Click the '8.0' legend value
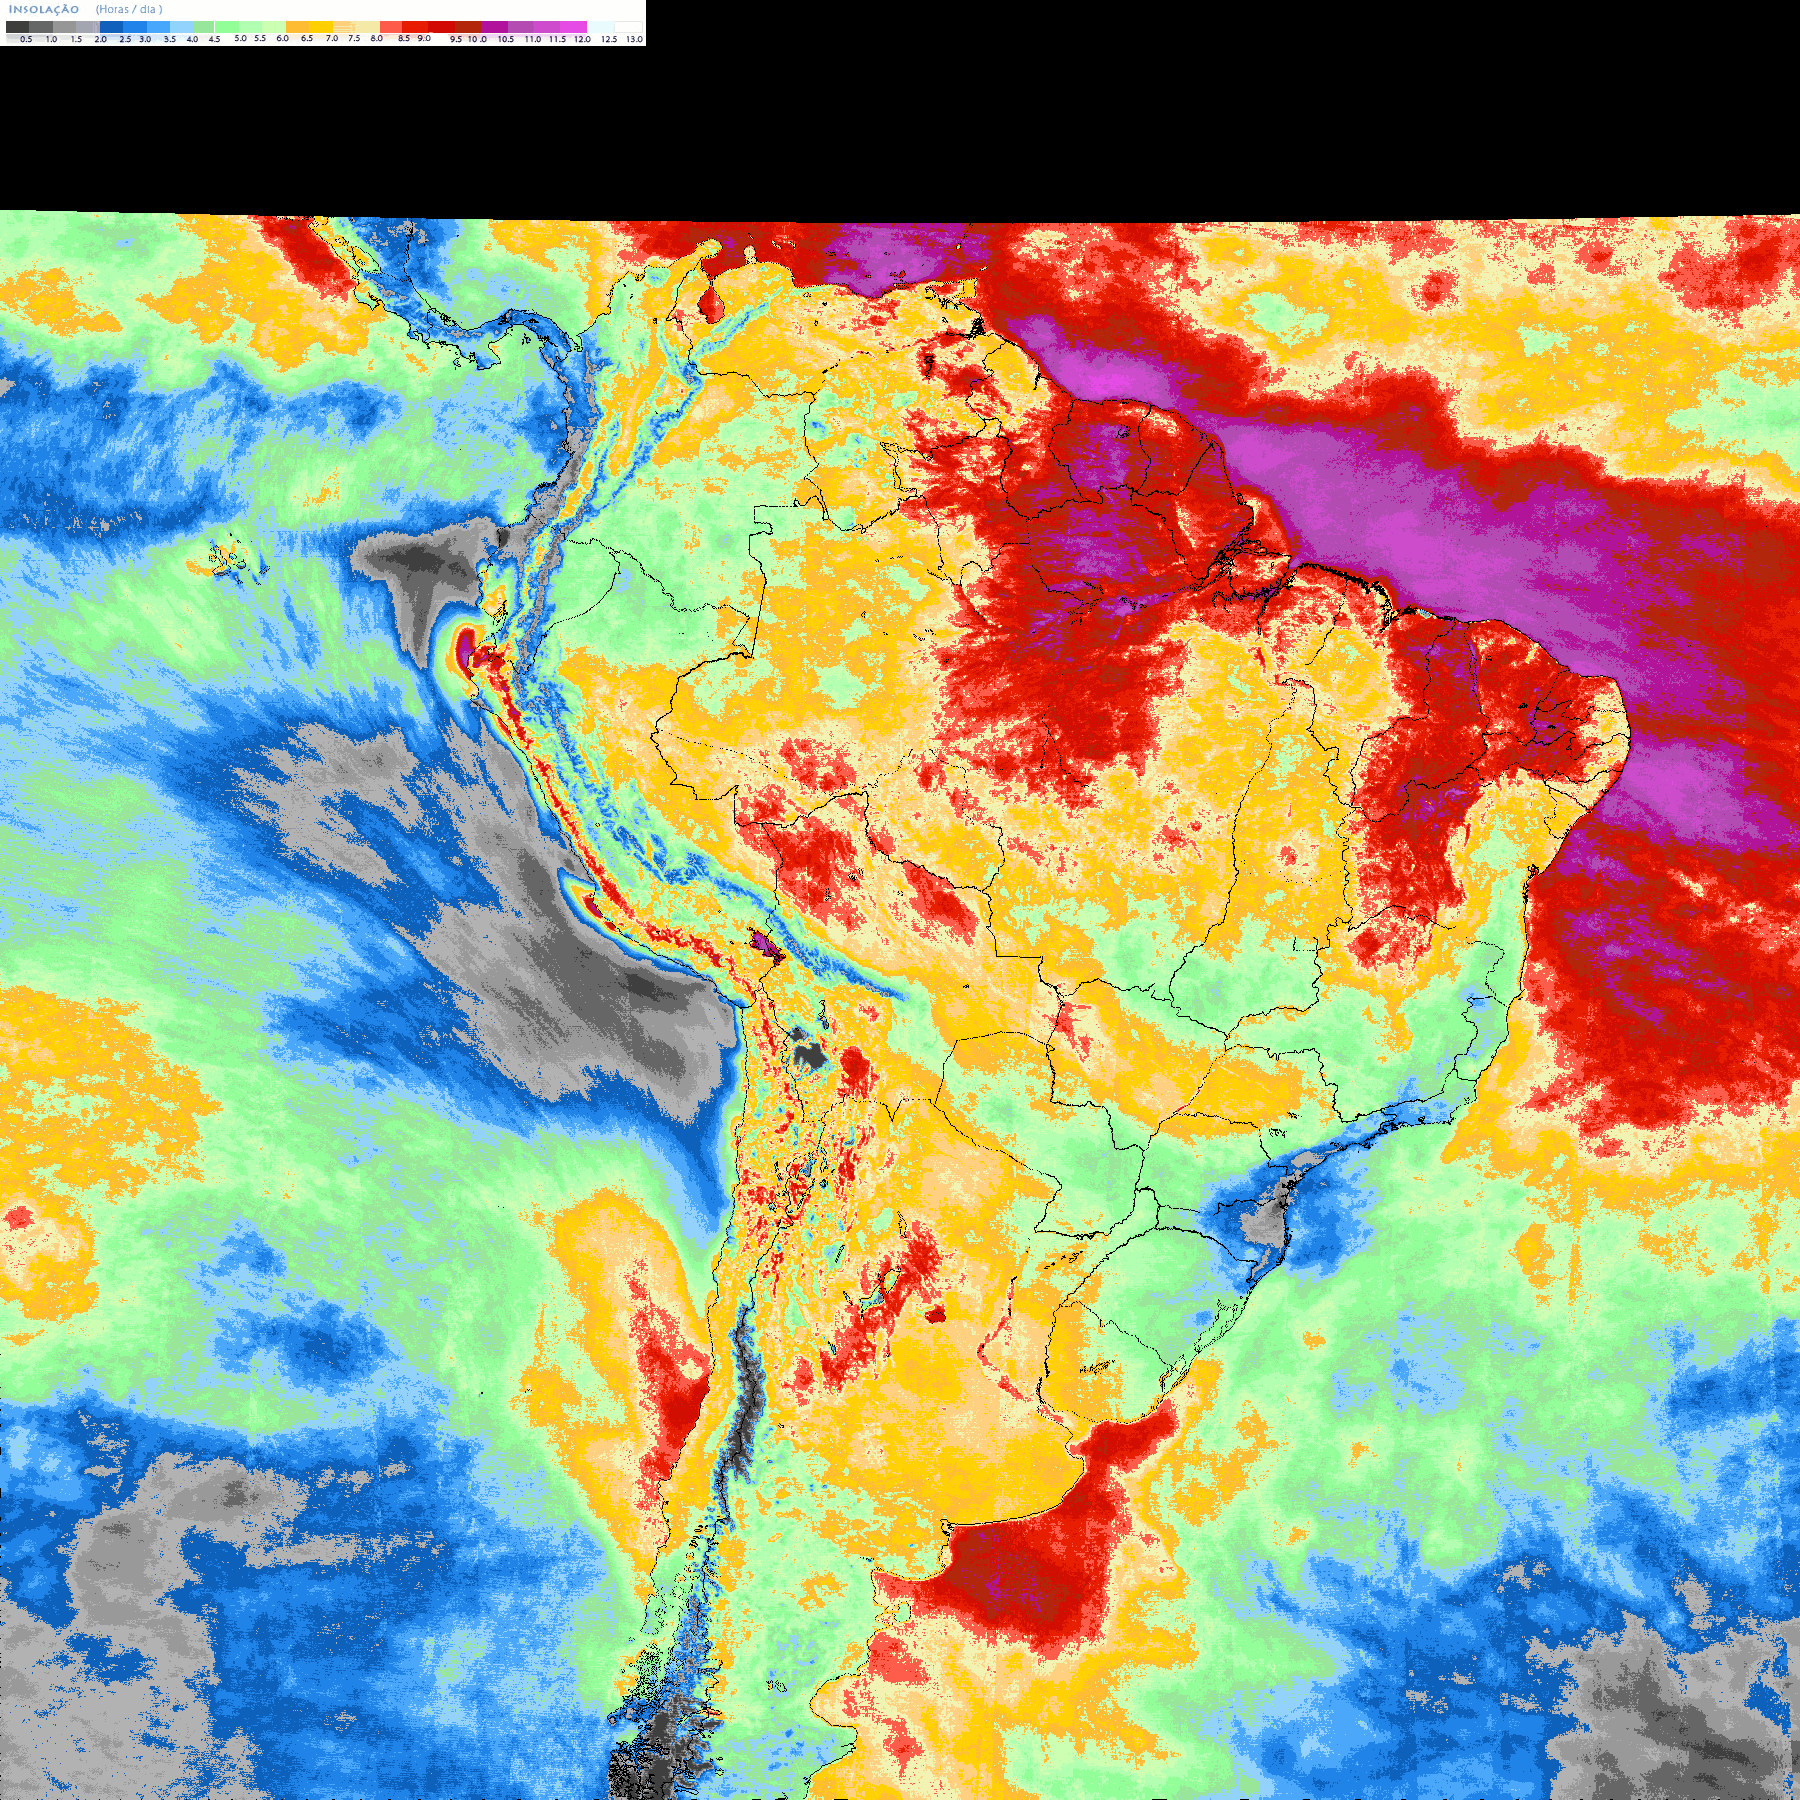 [377, 38]
